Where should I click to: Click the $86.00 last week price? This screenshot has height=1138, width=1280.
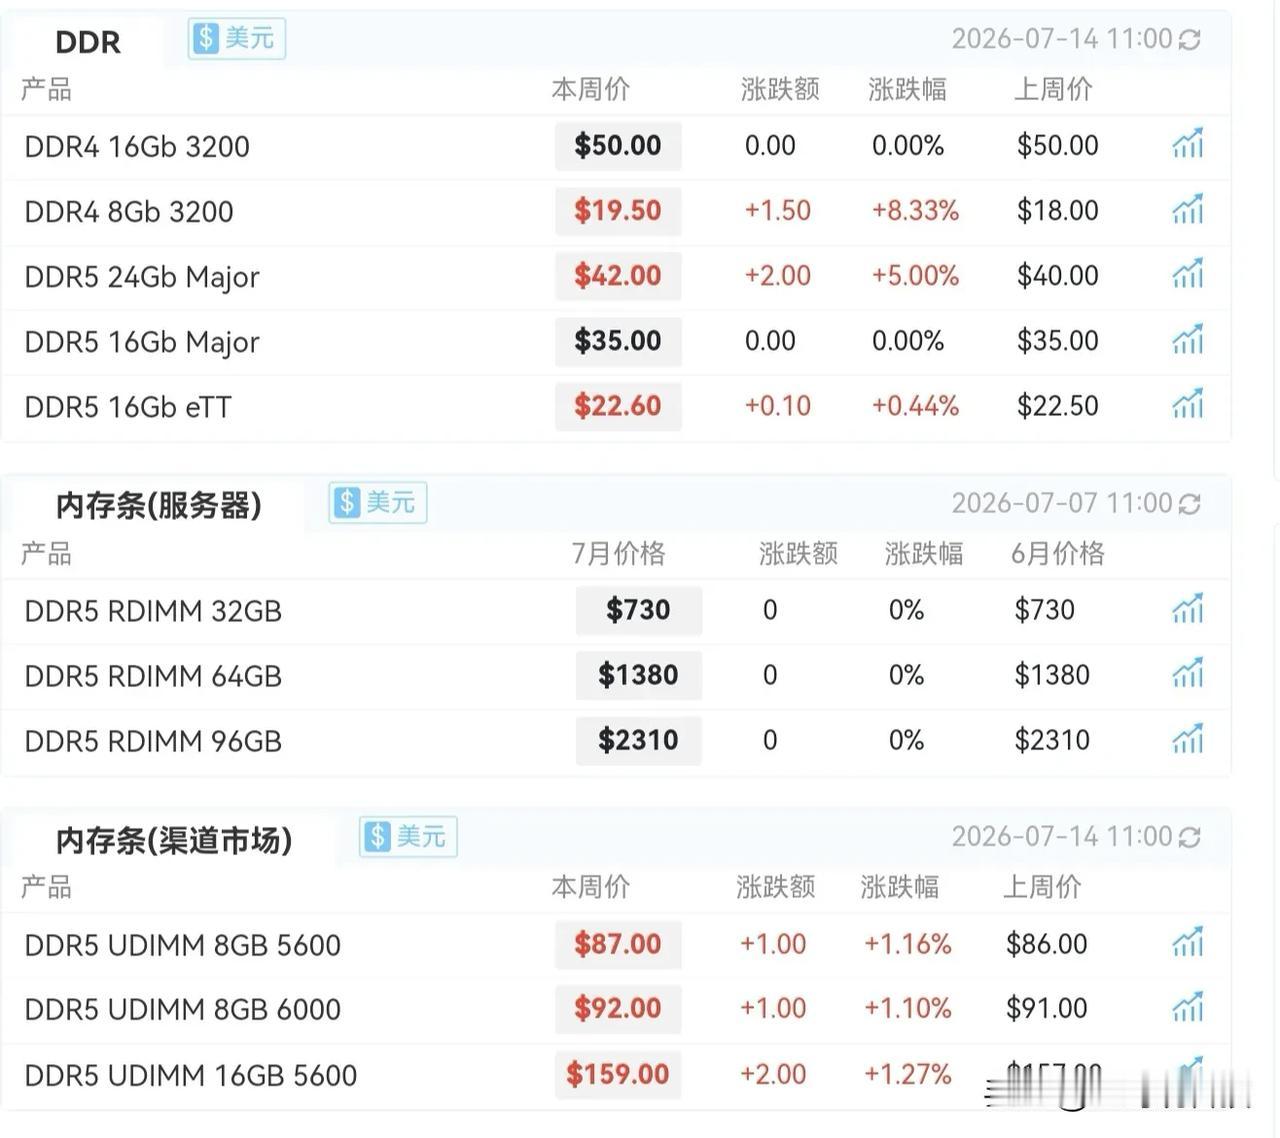pos(1046,944)
